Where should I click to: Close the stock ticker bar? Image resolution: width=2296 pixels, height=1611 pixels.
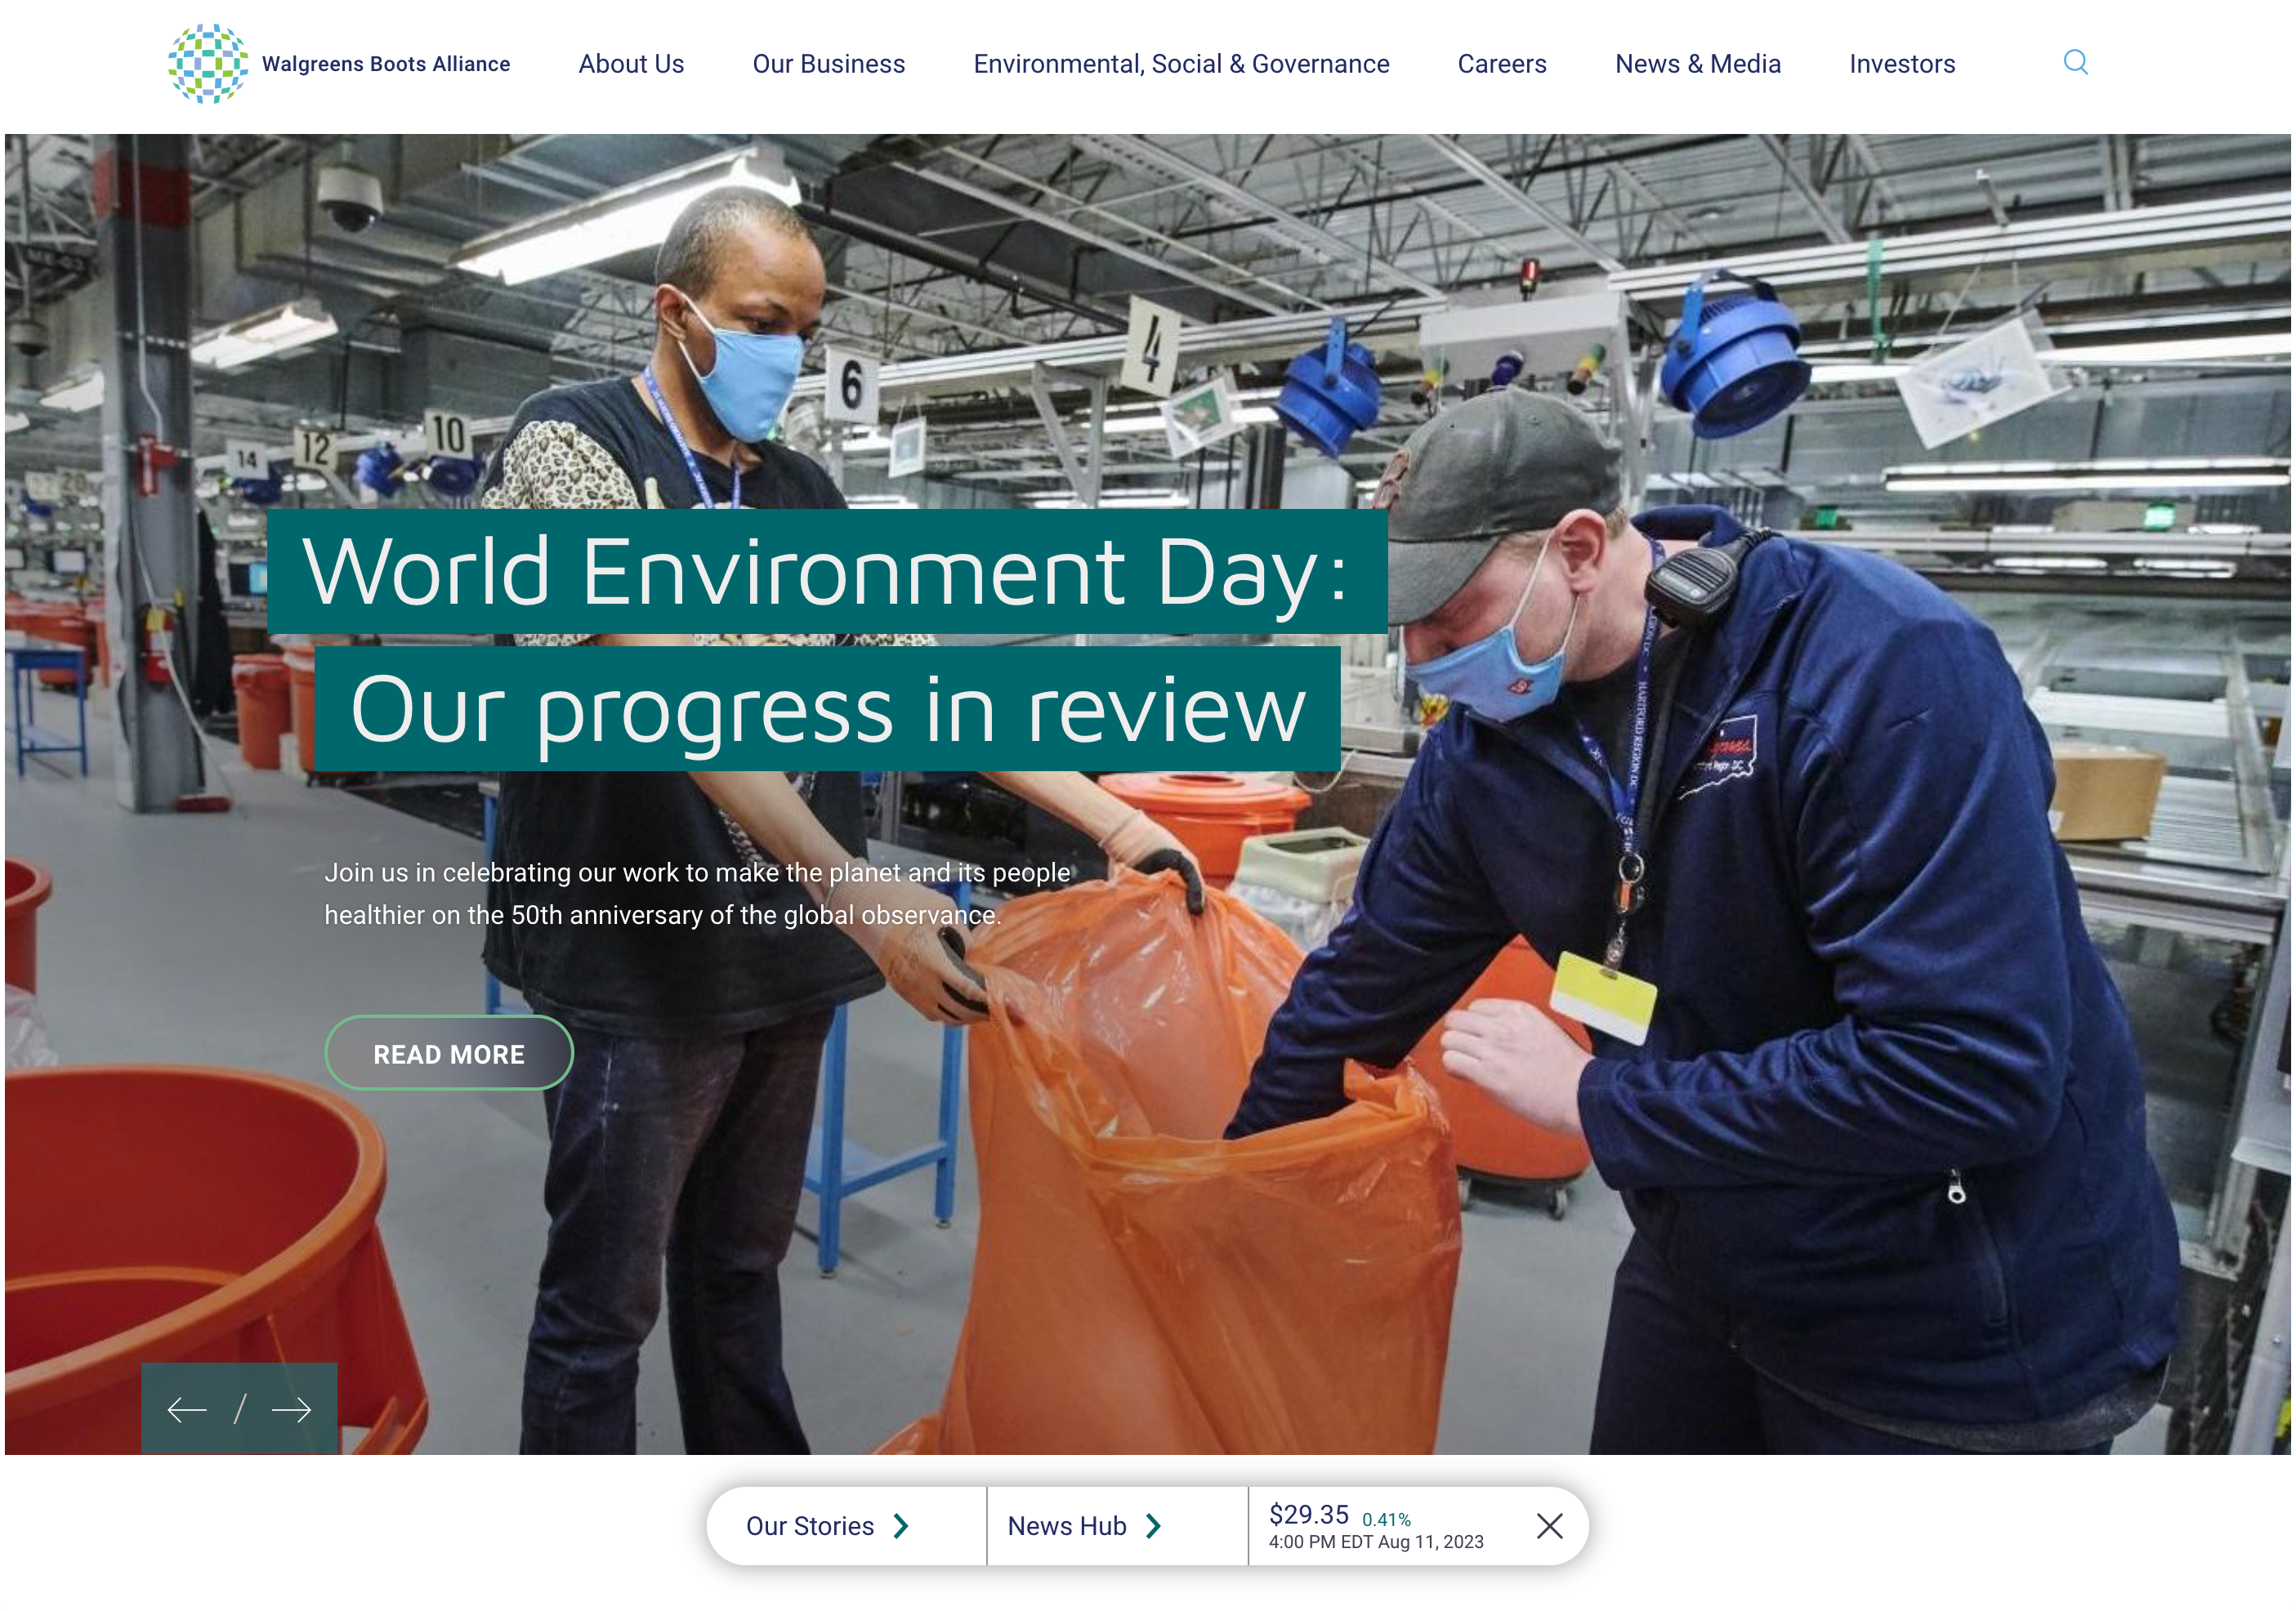point(1549,1526)
